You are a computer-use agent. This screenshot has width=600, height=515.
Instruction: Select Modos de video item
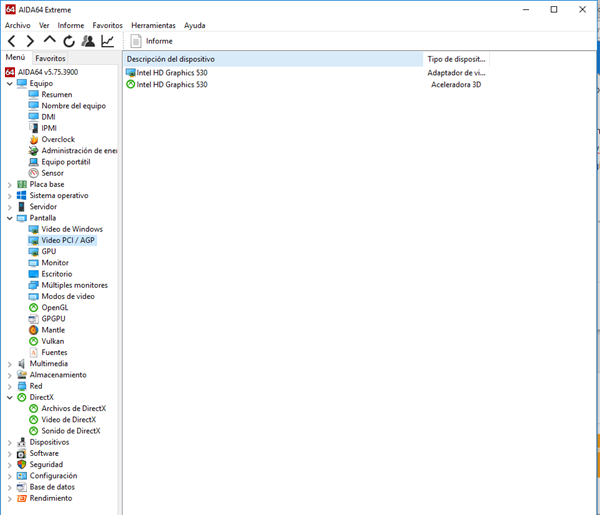(68, 297)
